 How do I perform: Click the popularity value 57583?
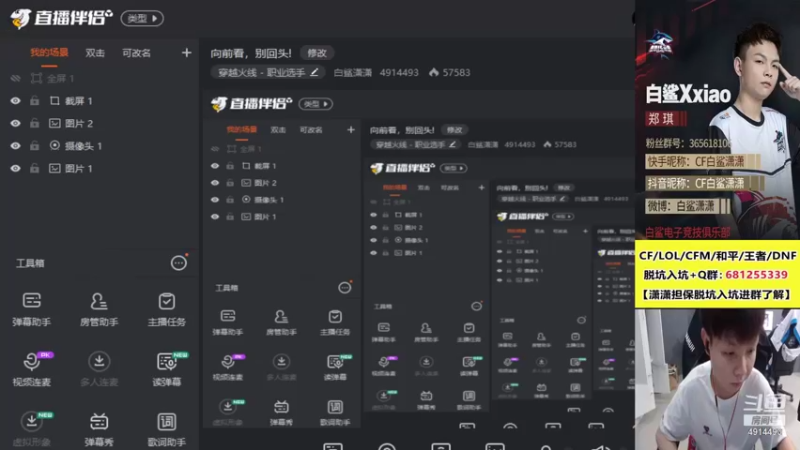coord(457,72)
